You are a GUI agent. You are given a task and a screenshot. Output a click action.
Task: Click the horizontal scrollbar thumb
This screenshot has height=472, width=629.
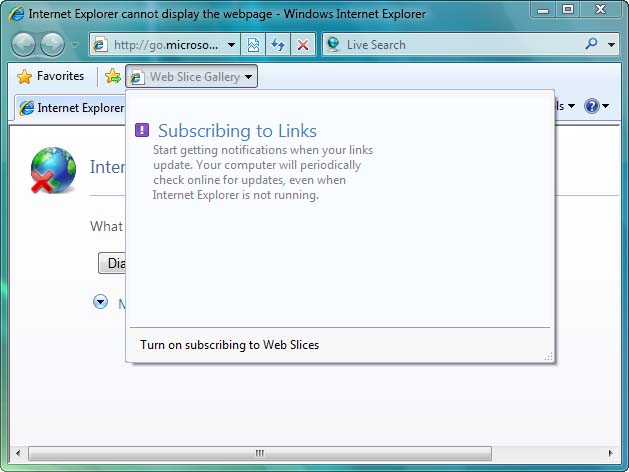[260, 453]
